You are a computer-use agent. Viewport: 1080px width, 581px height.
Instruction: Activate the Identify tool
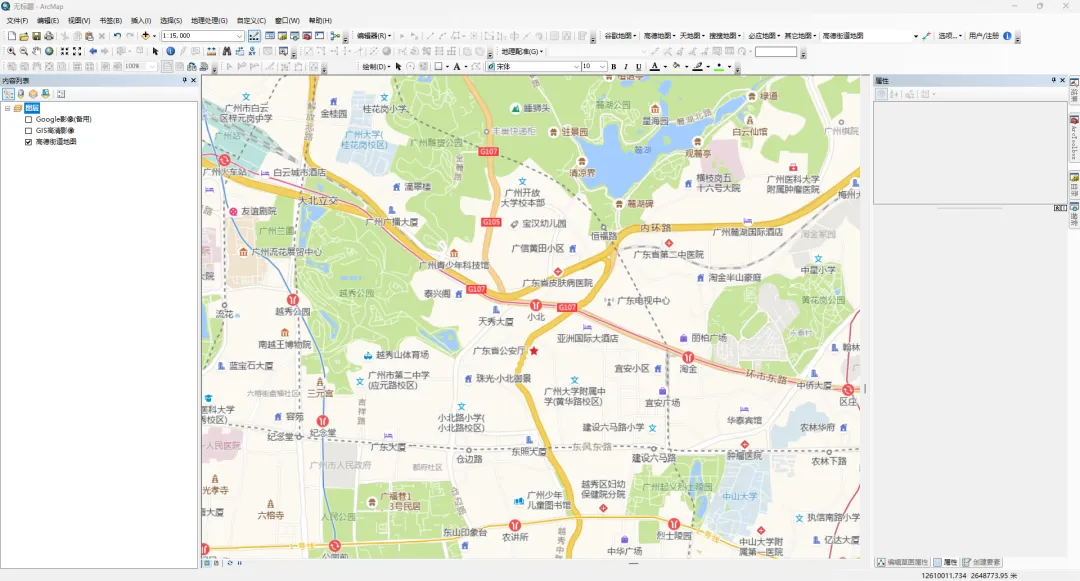(x=170, y=51)
